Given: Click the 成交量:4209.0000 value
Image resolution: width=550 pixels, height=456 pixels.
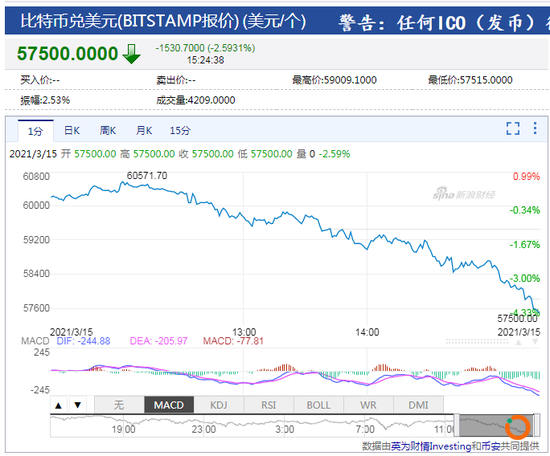Looking at the screenshot, I should tap(196, 100).
